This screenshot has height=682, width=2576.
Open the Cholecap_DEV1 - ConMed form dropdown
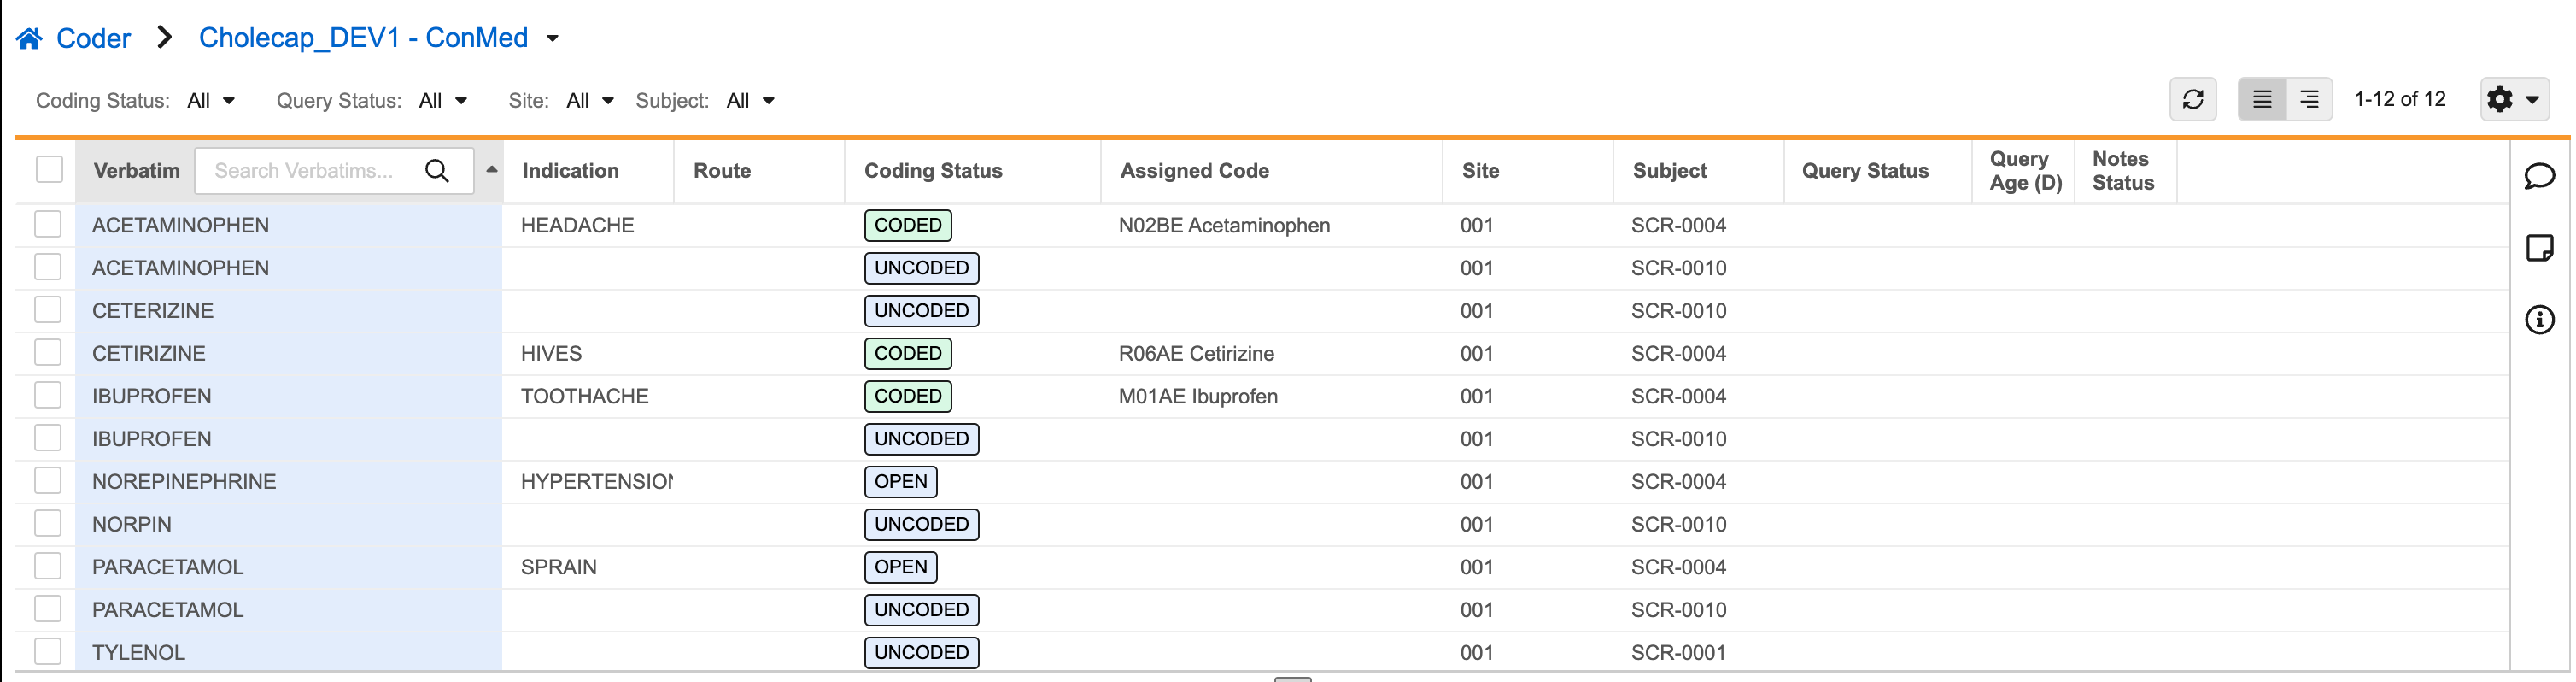(x=552, y=39)
